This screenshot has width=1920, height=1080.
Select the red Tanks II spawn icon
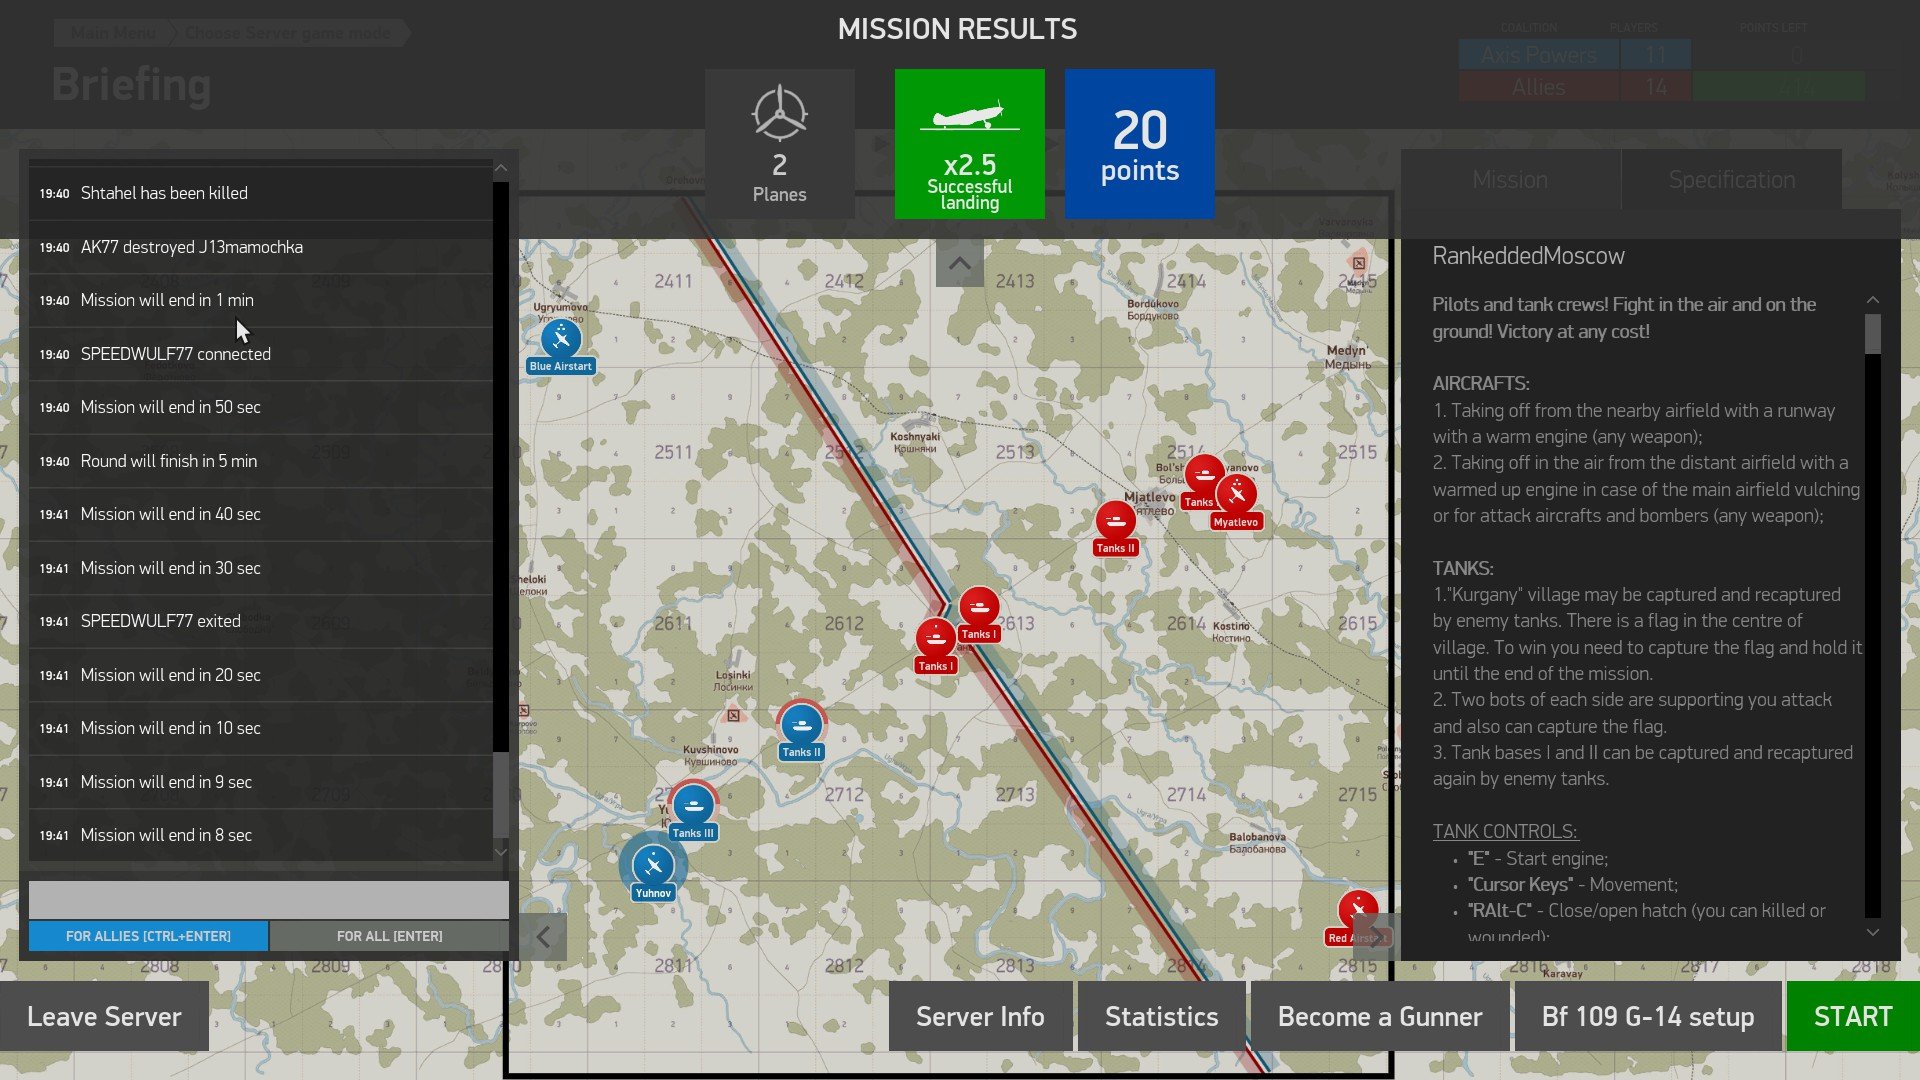tap(1115, 521)
